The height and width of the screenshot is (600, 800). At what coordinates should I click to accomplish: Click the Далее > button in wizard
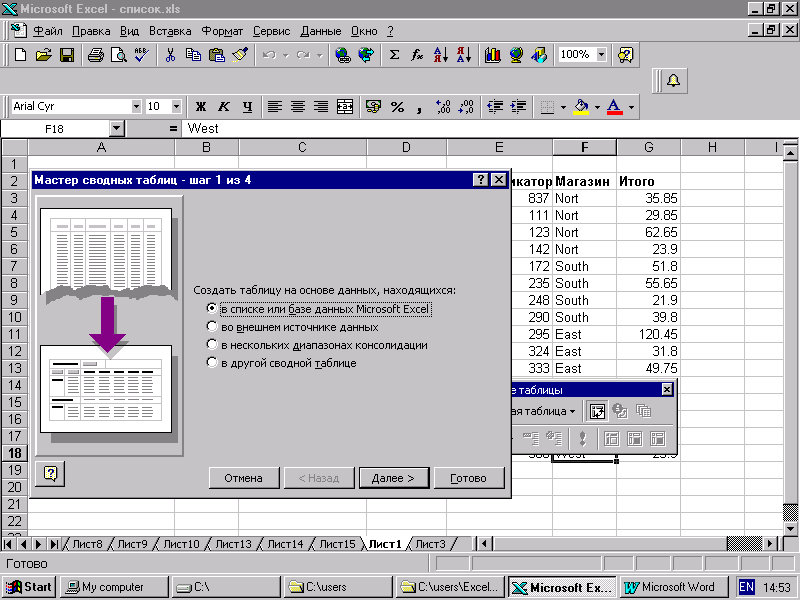(x=393, y=478)
